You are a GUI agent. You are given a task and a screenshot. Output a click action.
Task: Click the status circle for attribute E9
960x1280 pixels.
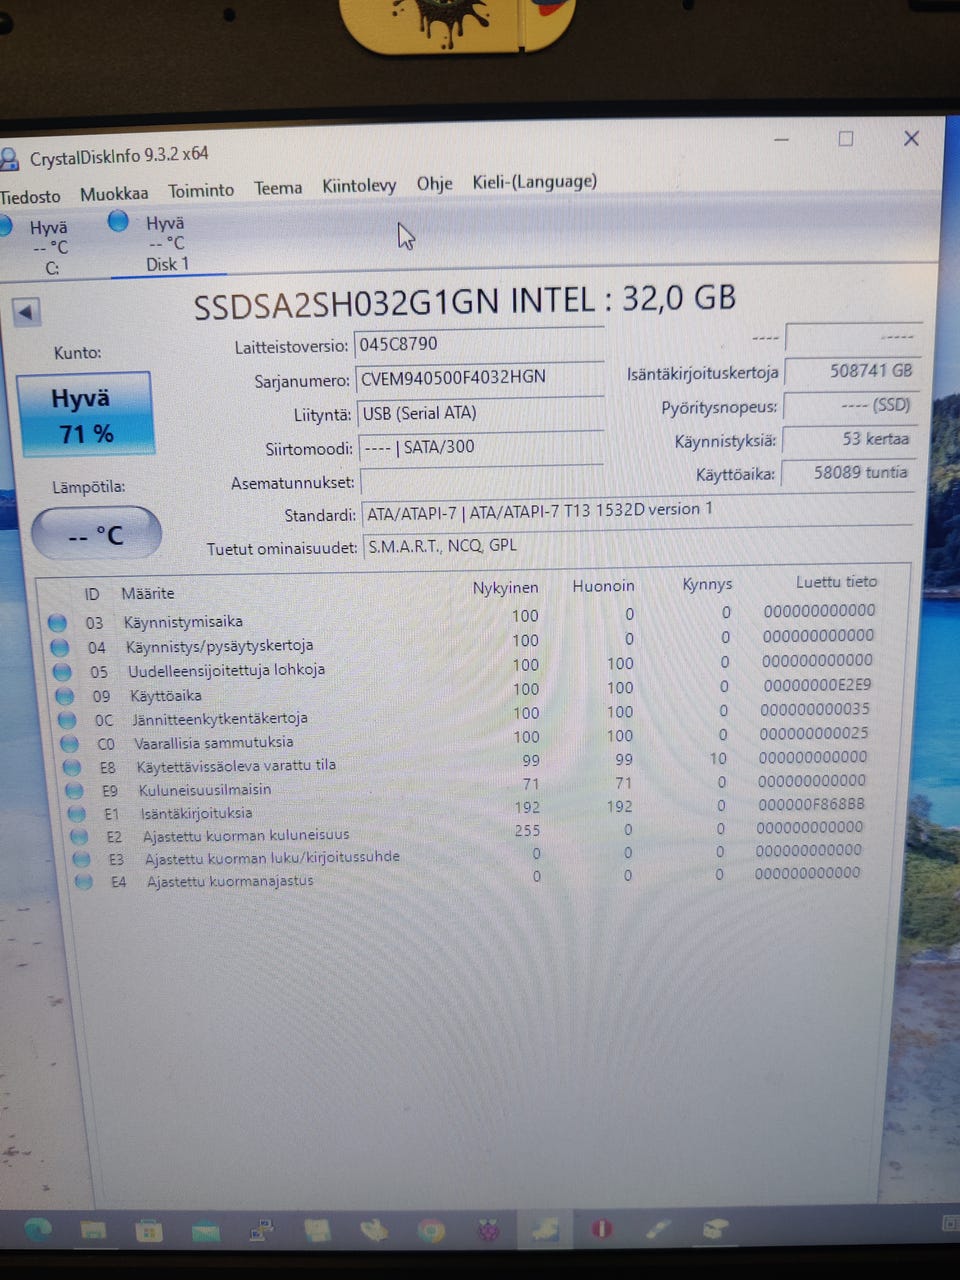(x=75, y=791)
